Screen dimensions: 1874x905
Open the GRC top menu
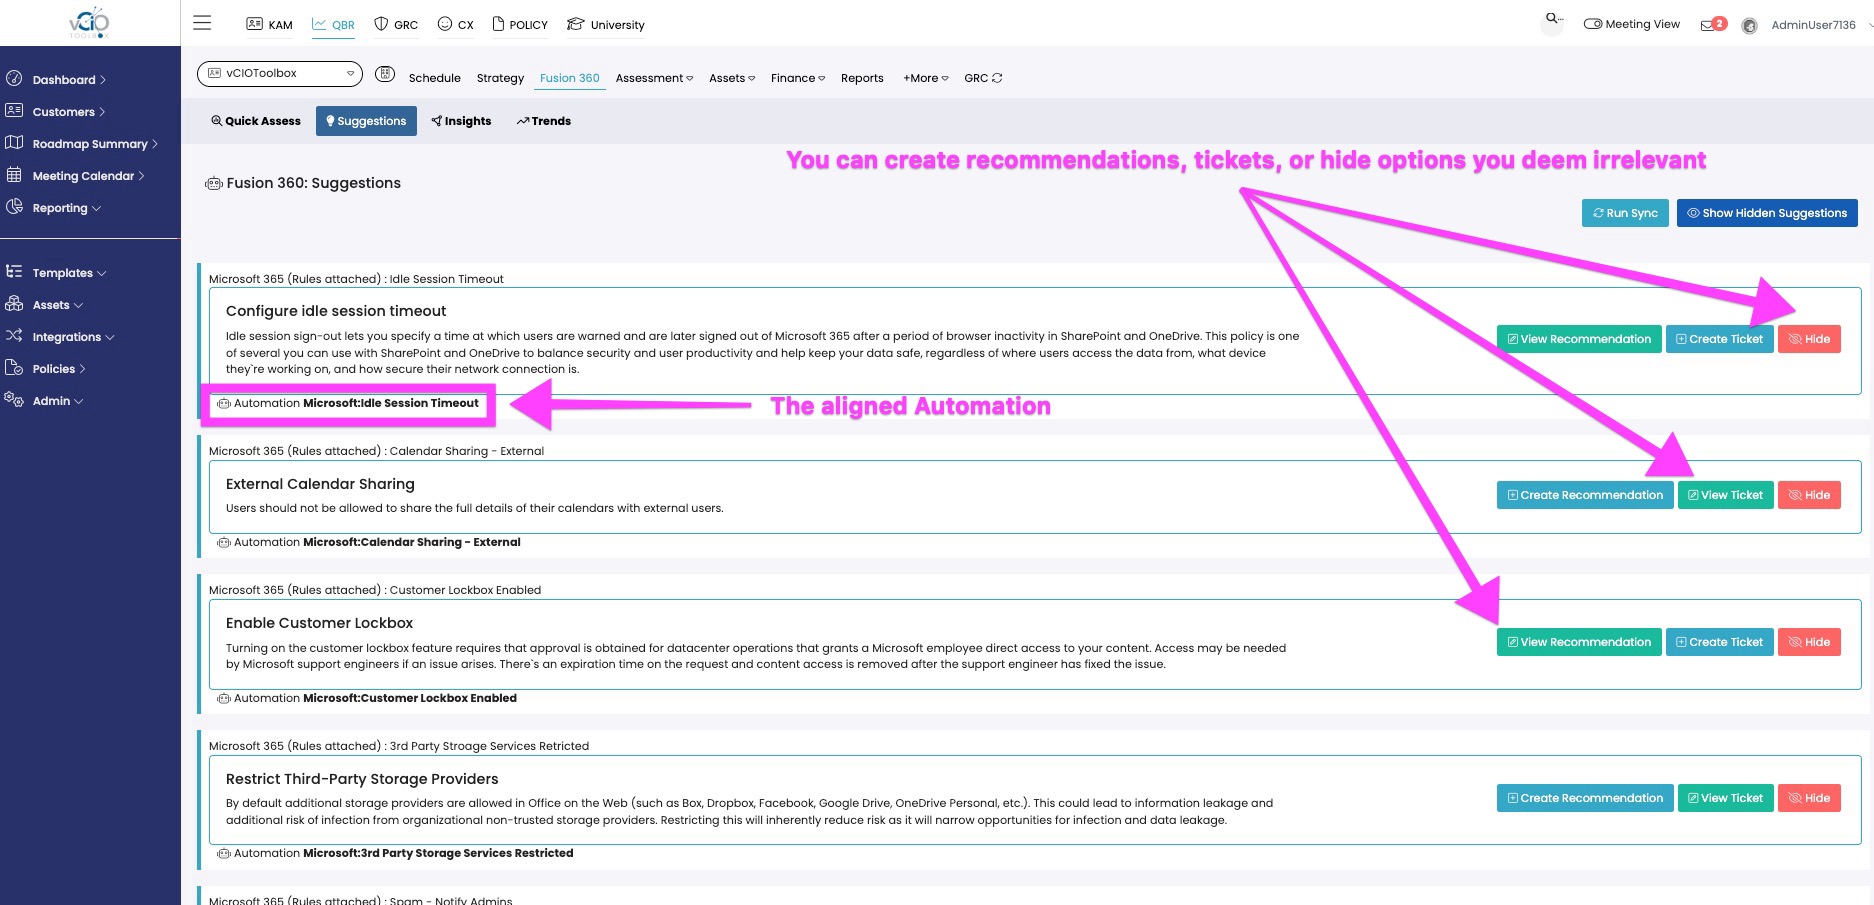[396, 24]
